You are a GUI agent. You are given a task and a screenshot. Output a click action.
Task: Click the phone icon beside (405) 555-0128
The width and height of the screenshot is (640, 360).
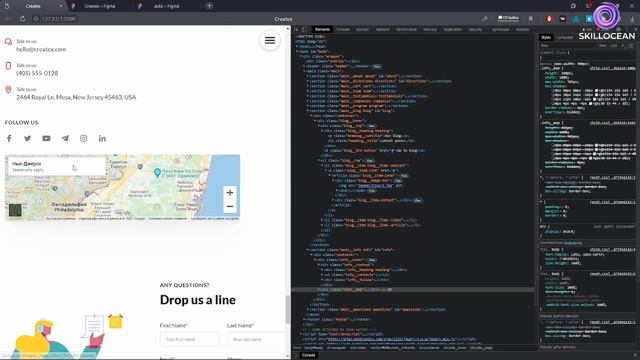8,66
